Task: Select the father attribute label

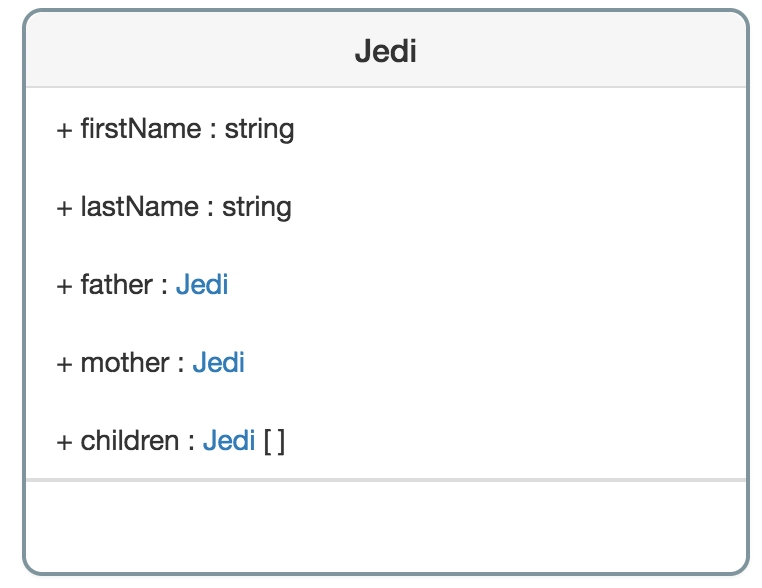Action: point(117,284)
